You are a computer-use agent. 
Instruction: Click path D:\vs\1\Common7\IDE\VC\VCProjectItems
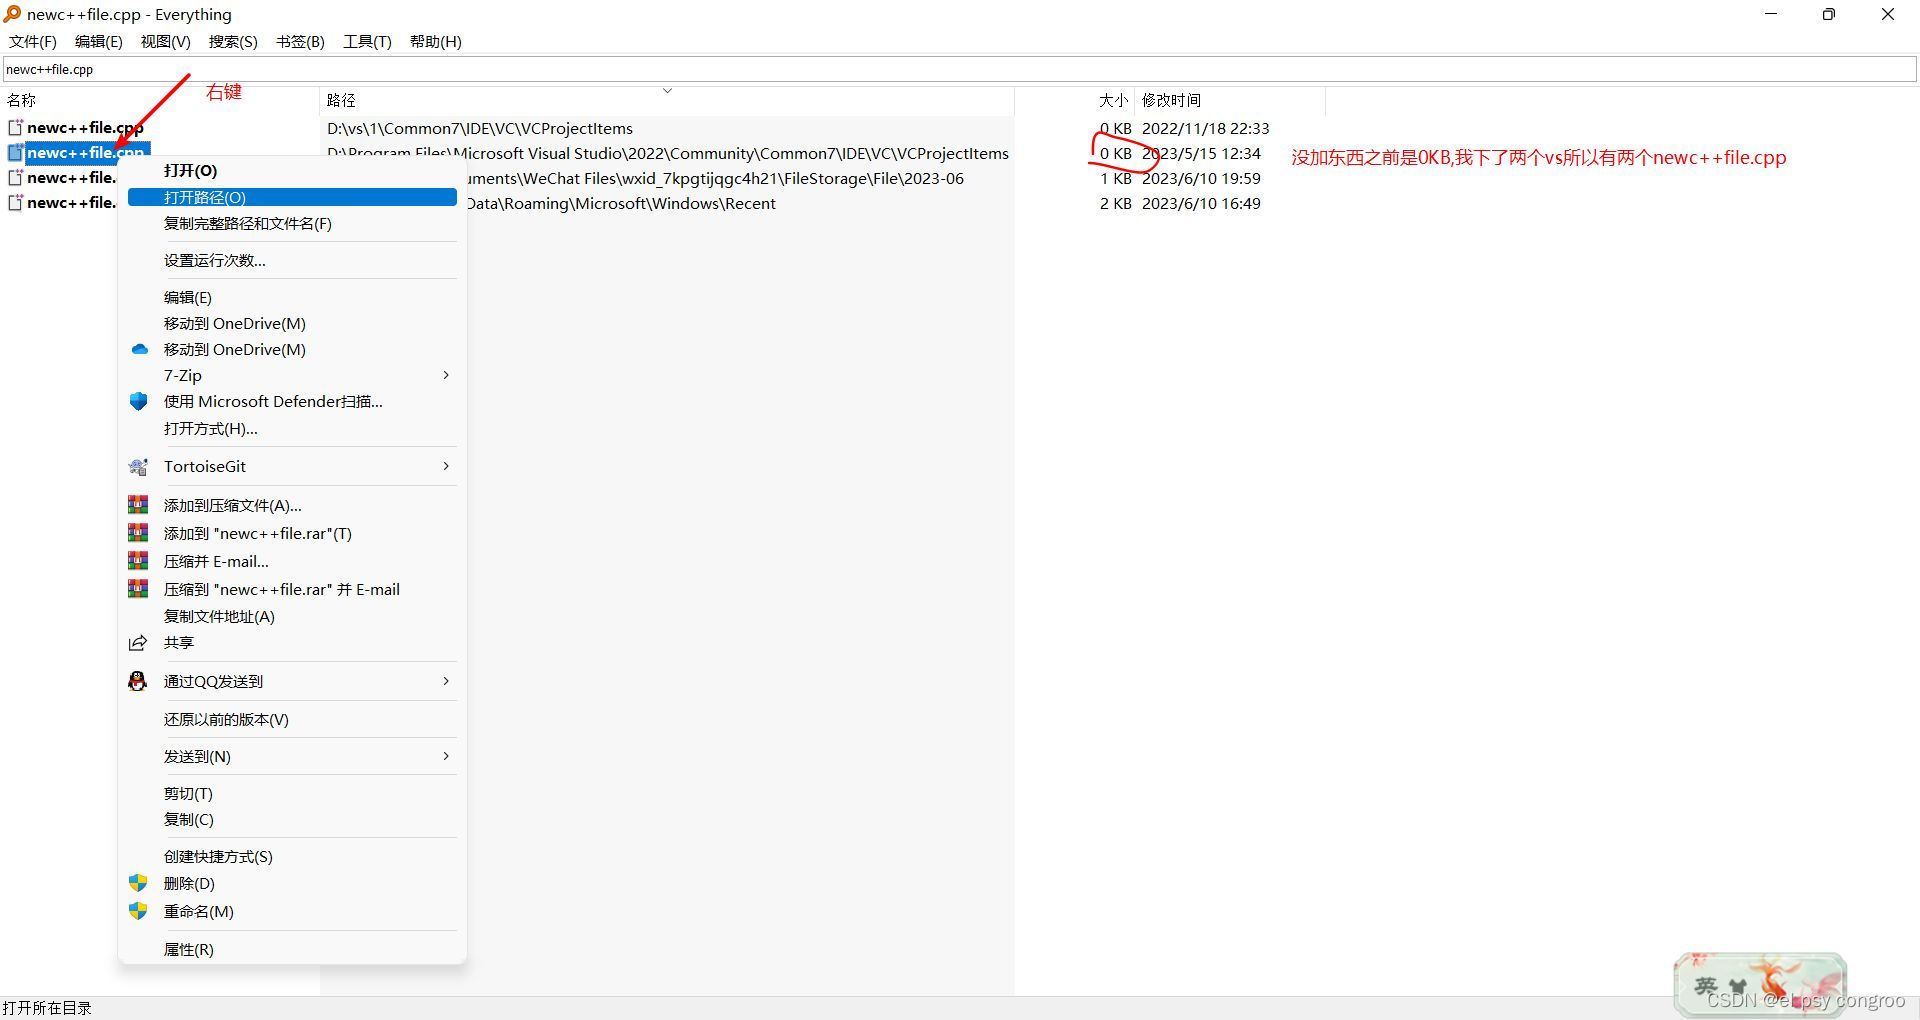click(480, 128)
